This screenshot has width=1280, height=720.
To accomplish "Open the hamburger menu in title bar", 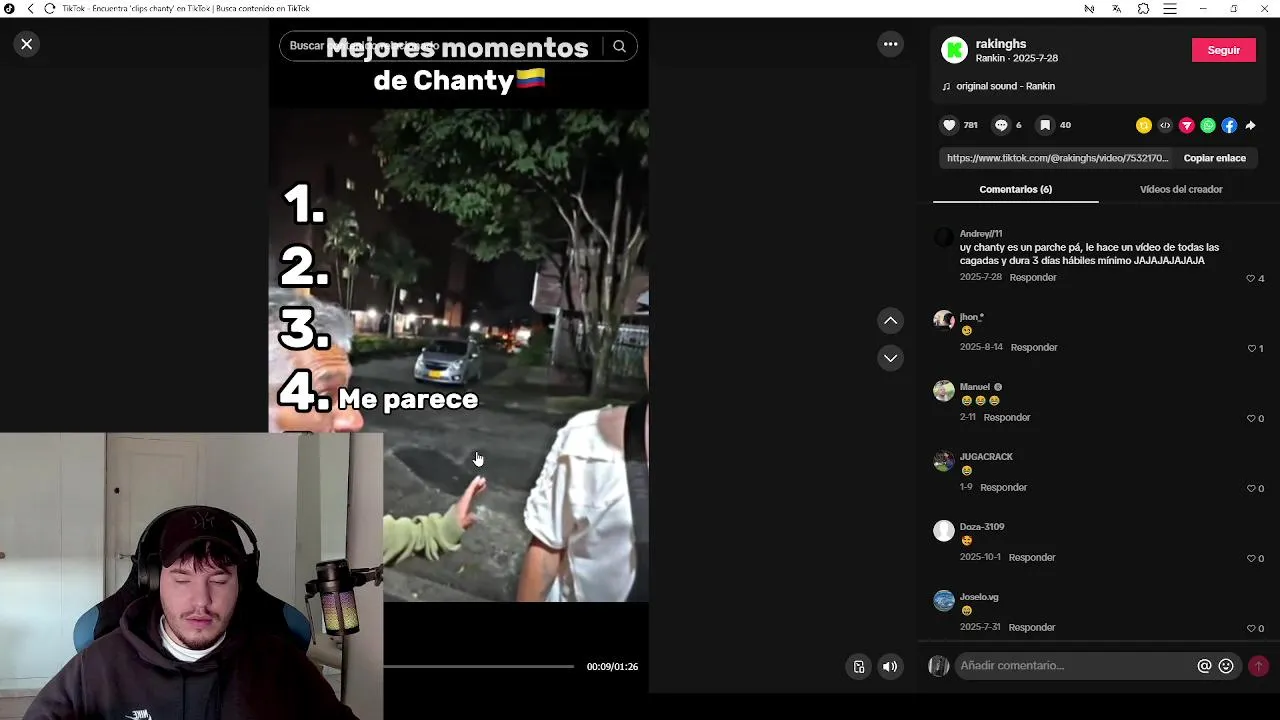I will (x=1170, y=8).
